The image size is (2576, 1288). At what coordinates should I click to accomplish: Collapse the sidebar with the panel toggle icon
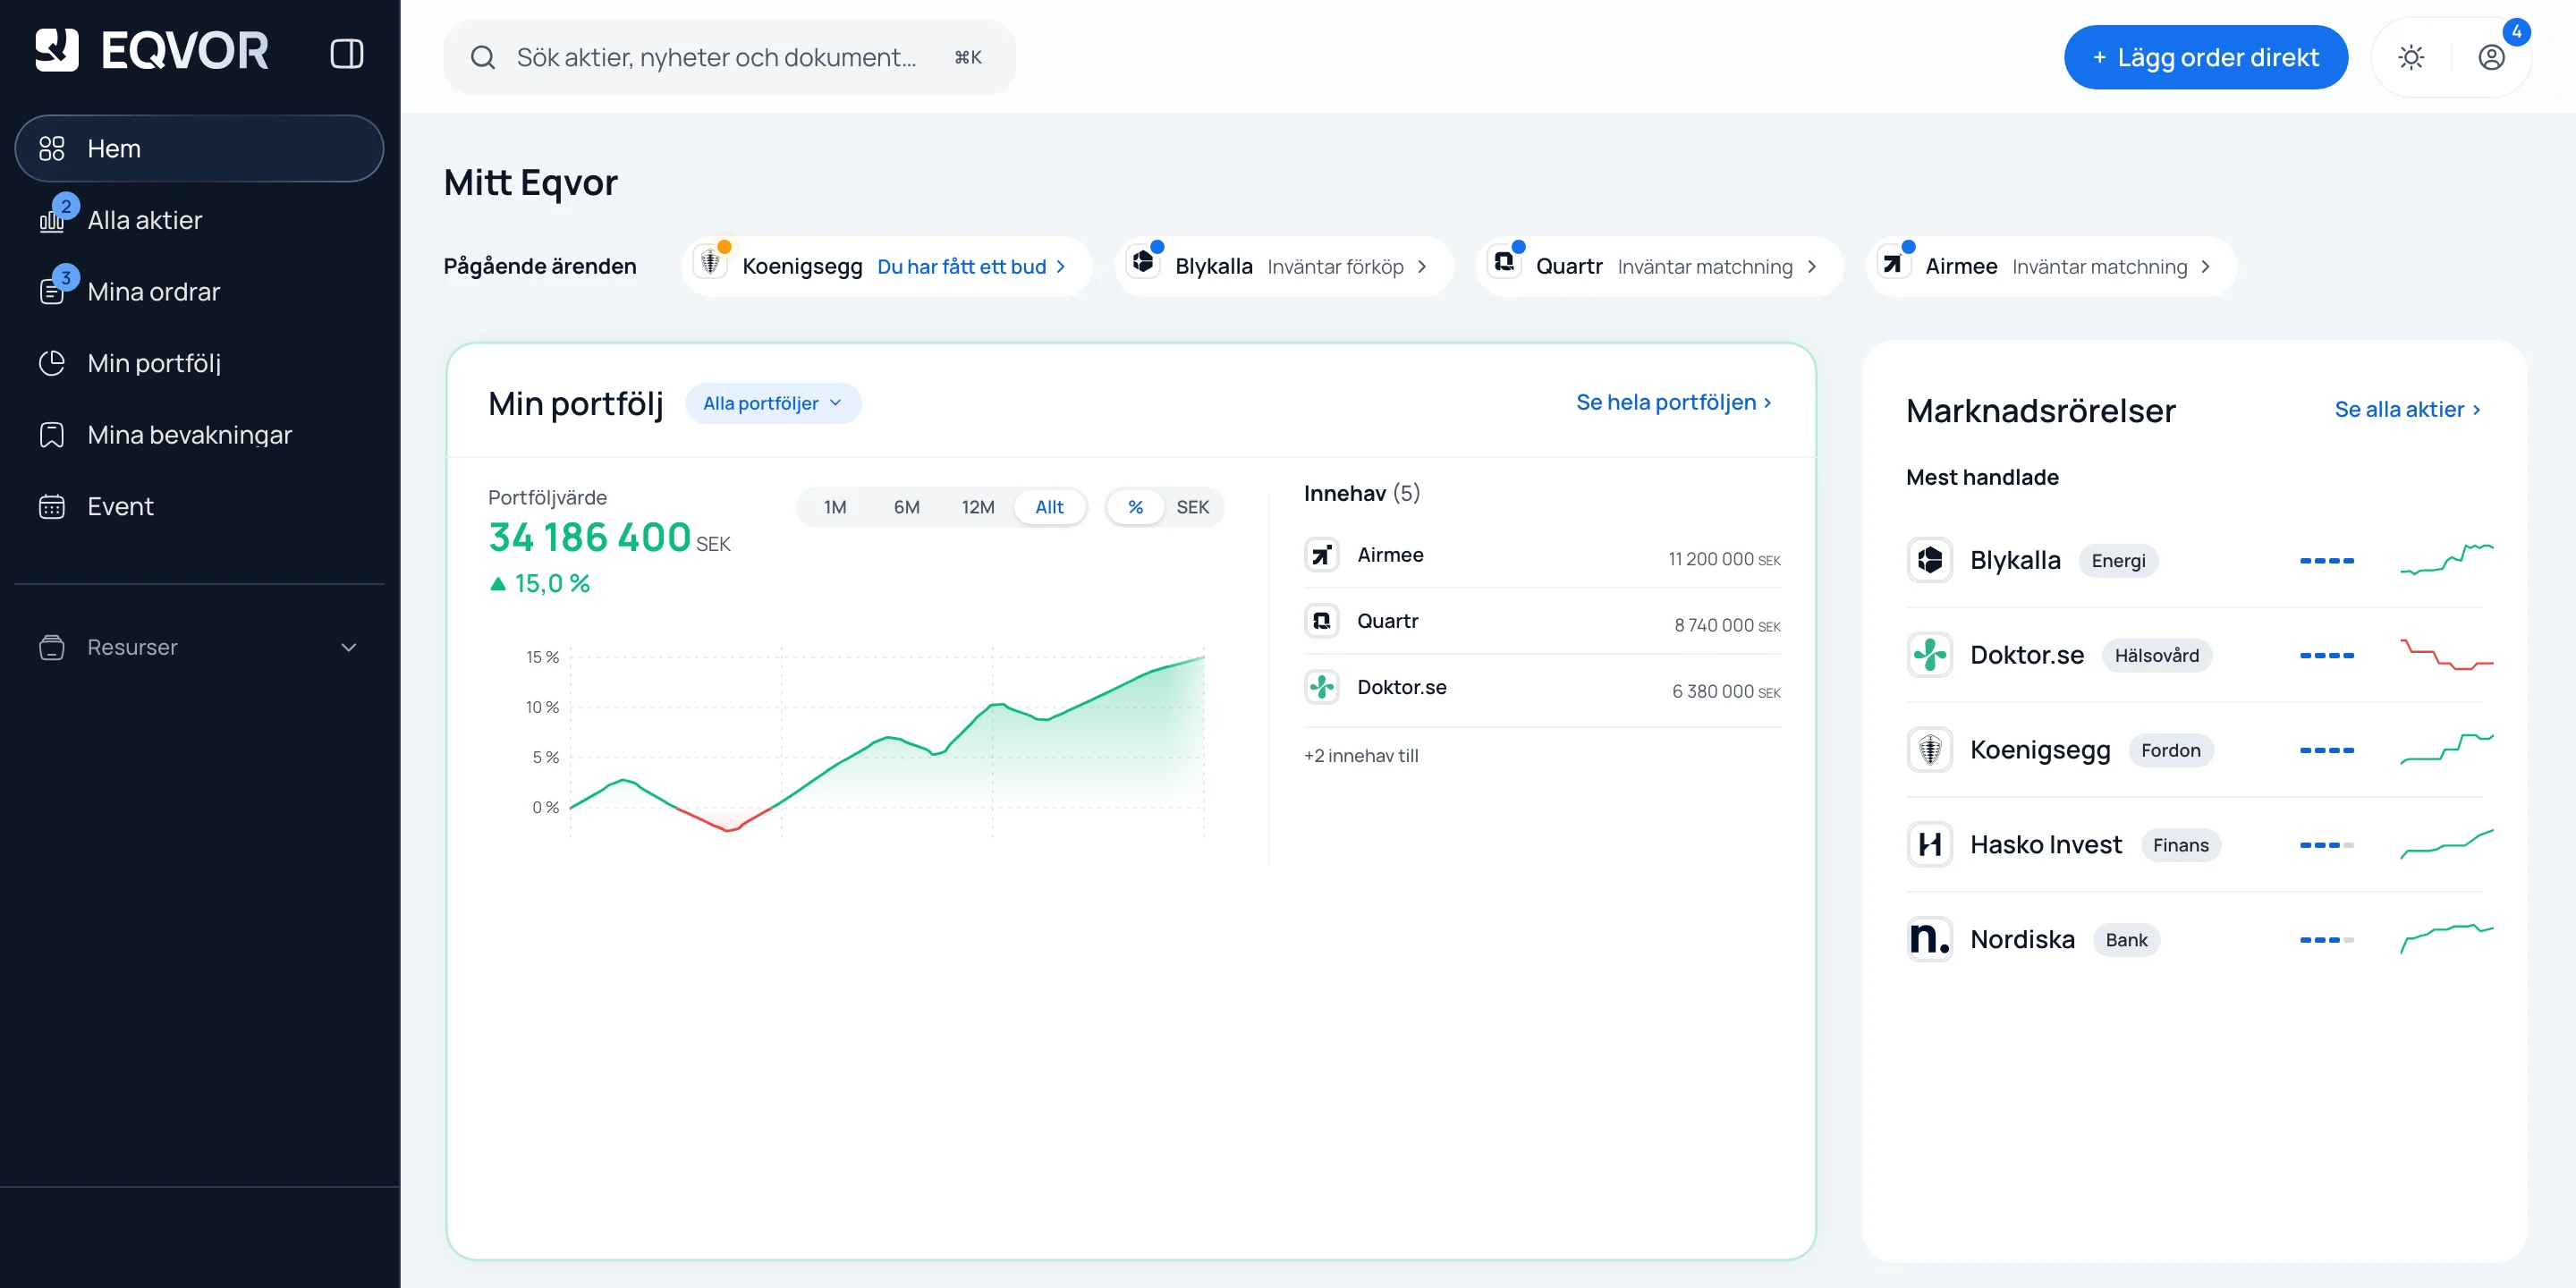point(347,53)
